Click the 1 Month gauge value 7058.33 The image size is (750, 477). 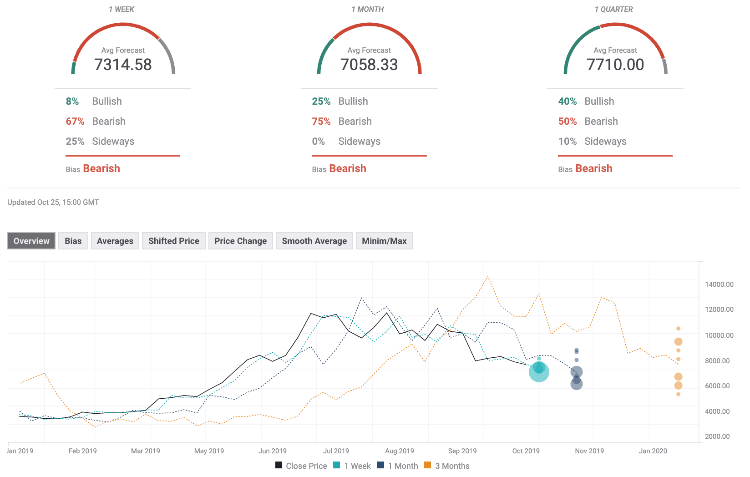click(x=370, y=65)
